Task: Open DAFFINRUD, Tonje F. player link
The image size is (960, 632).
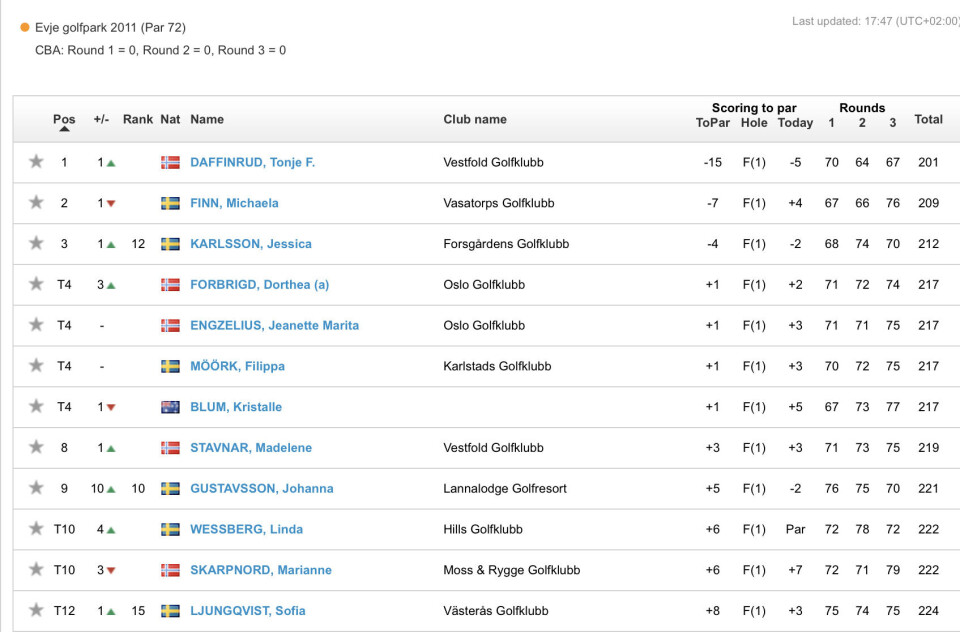Action: pyautogui.click(x=252, y=162)
